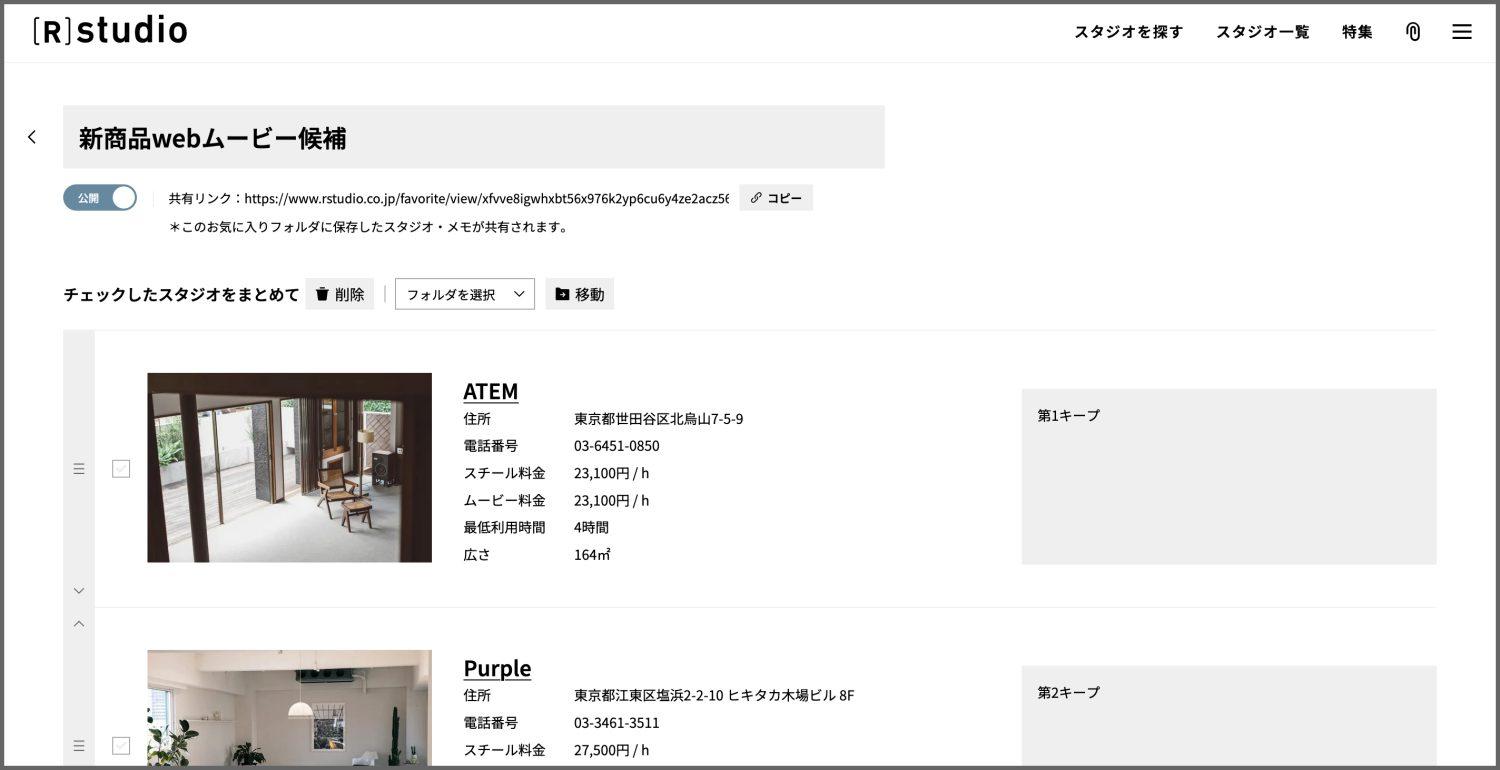The width and height of the screenshot is (1500, 770).
Task: Click the drag handle beside the ATEM studio
Action: coord(79,468)
